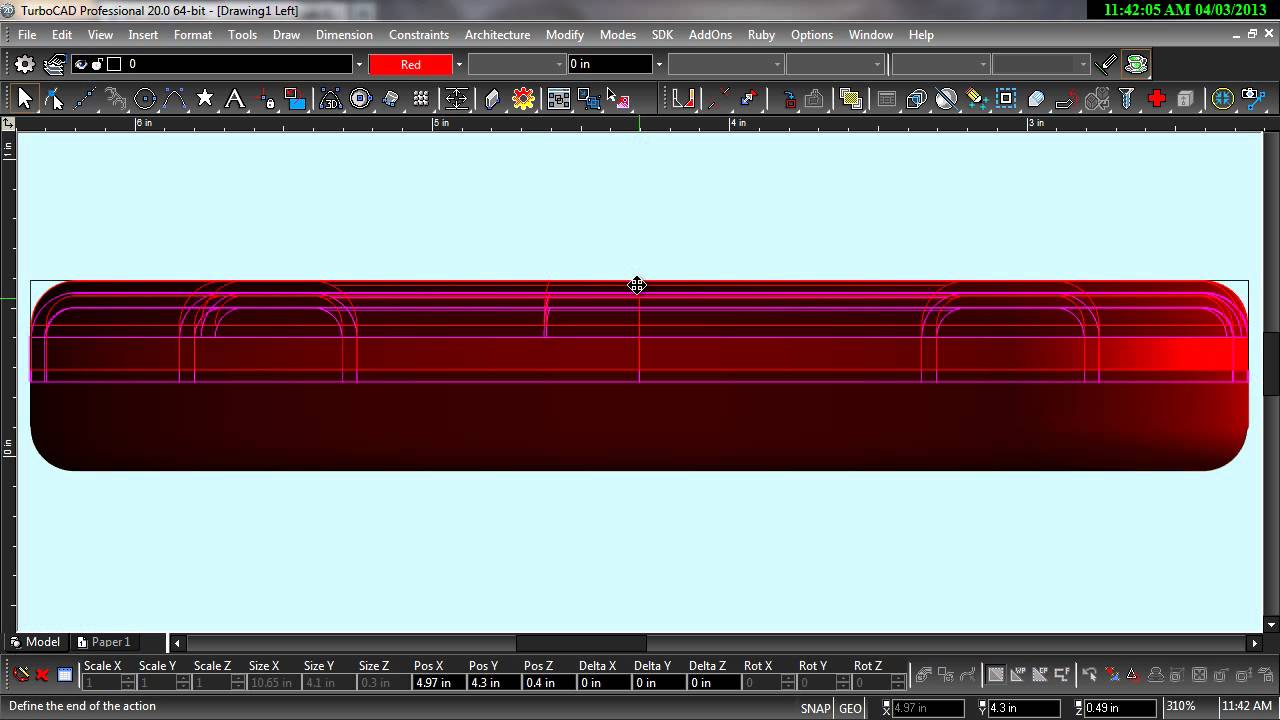This screenshot has width=1280, height=720.
Task: Open the Ruby menu
Action: [x=761, y=34]
